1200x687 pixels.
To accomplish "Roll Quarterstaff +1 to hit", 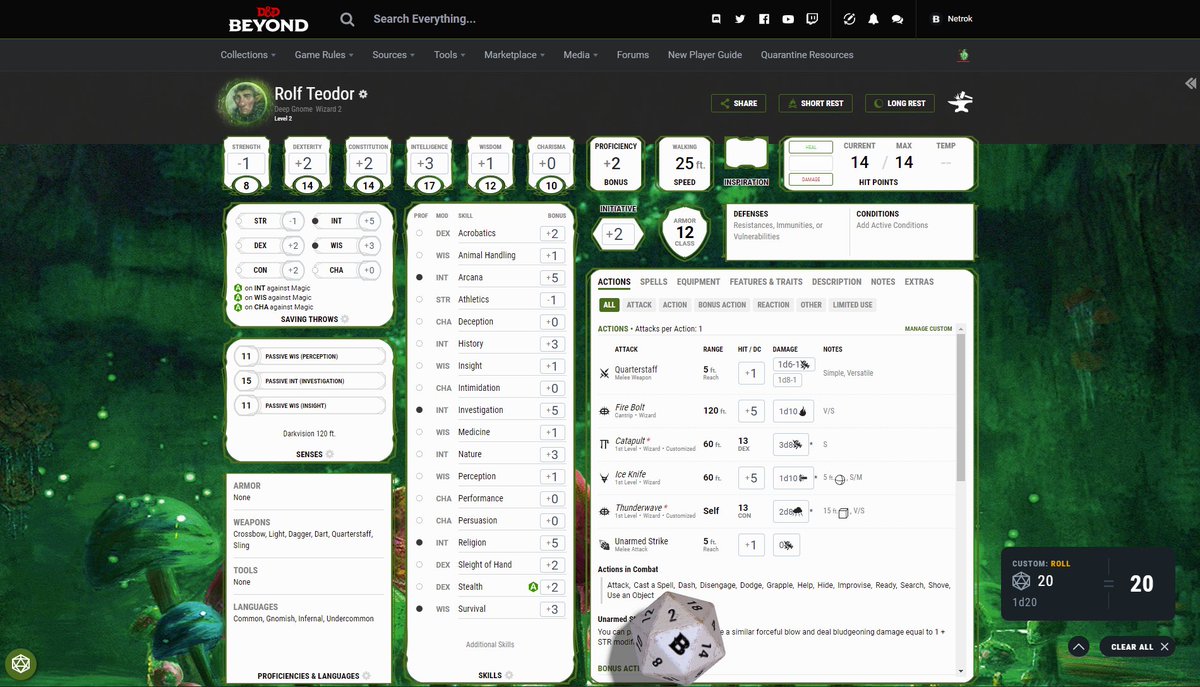I will pos(751,374).
